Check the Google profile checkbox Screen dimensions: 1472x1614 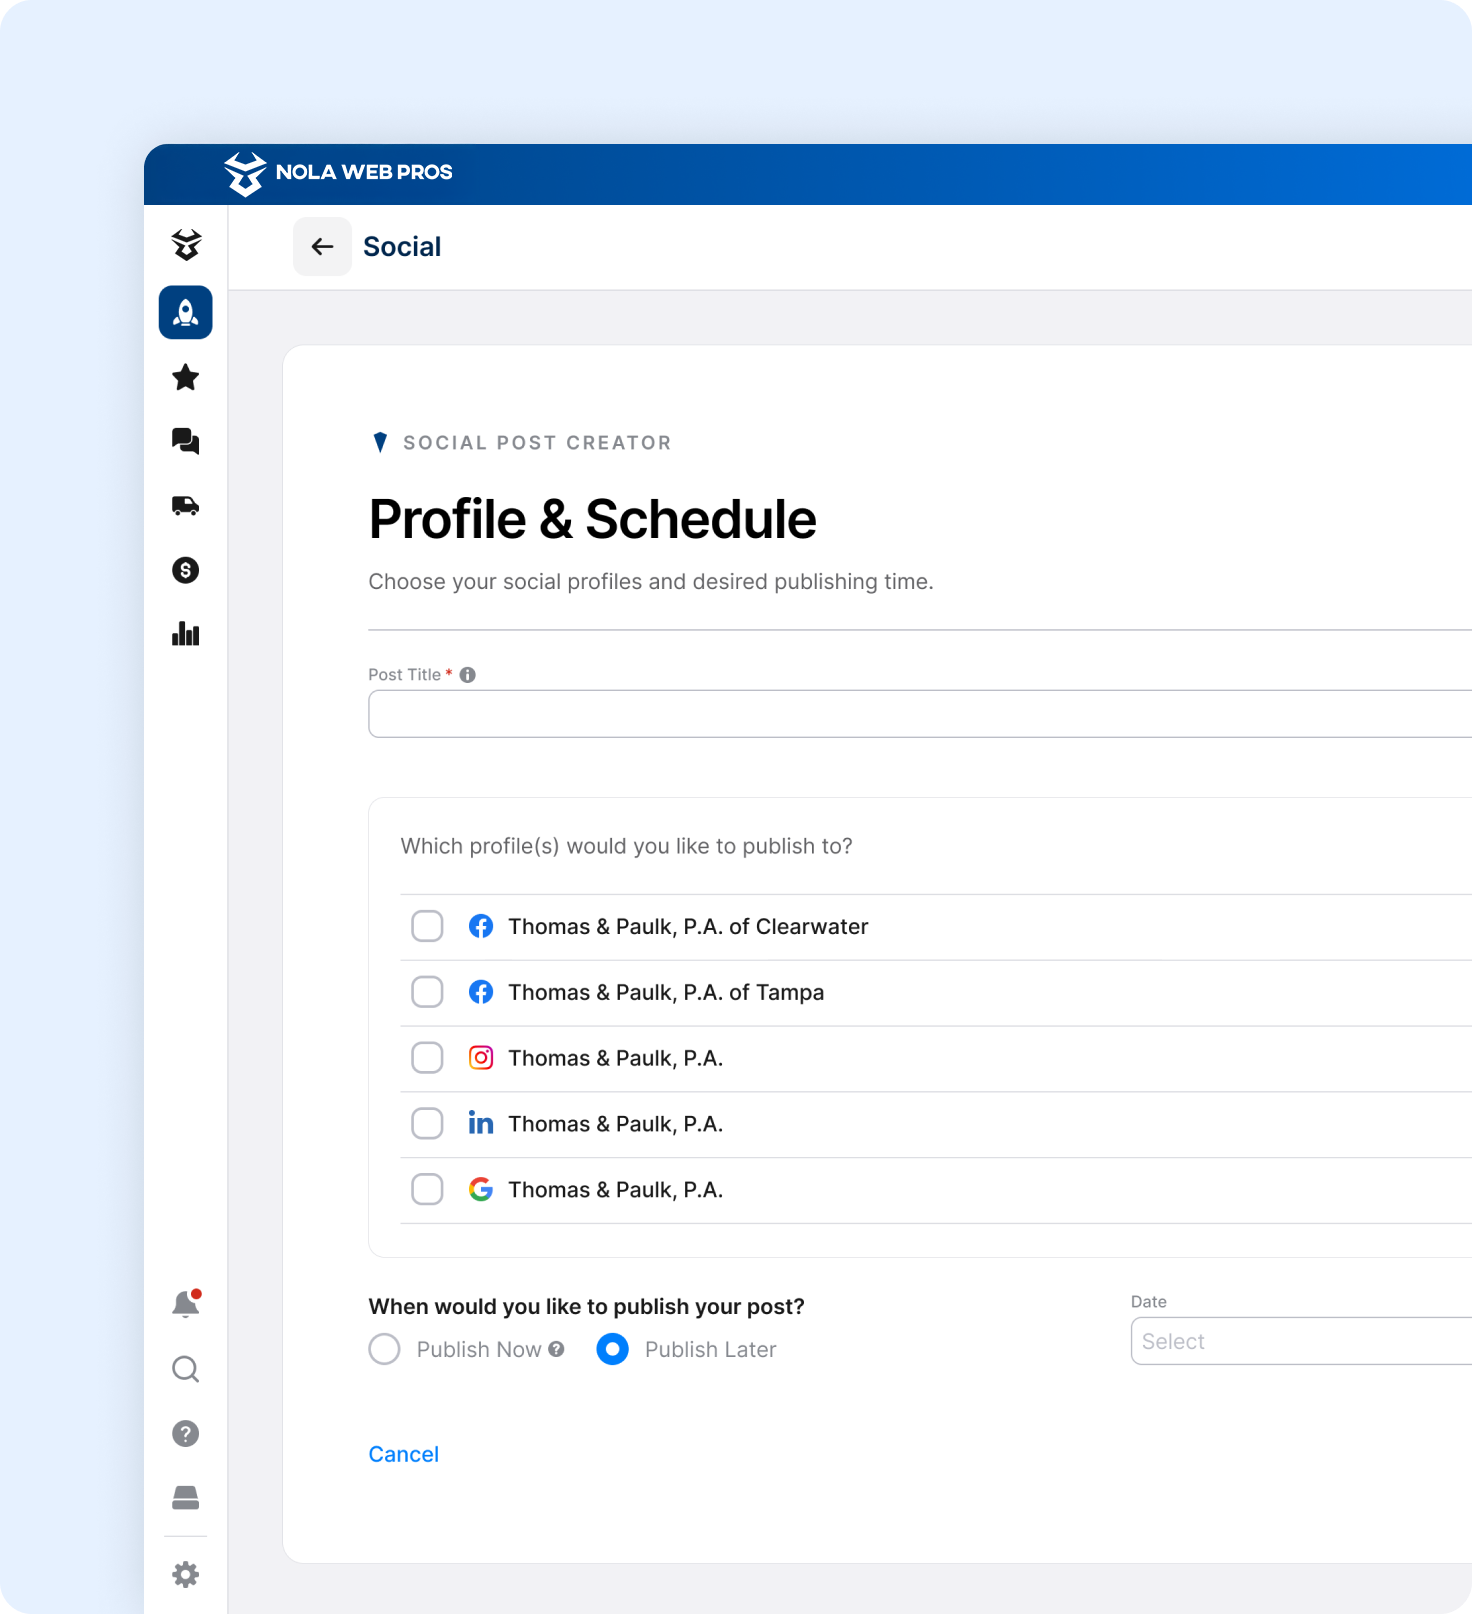tap(427, 1189)
